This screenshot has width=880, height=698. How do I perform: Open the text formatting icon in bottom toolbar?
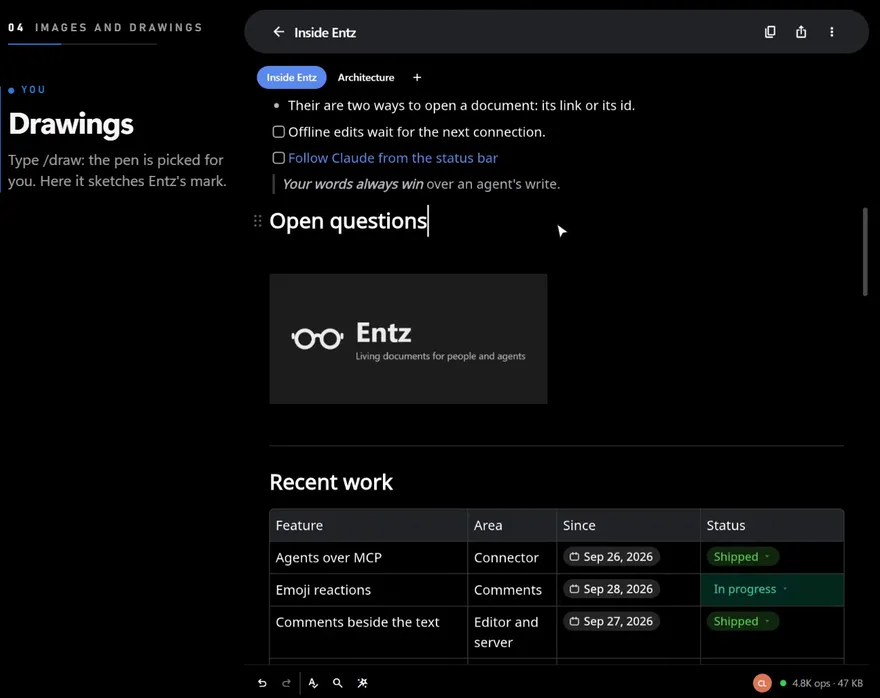point(313,683)
